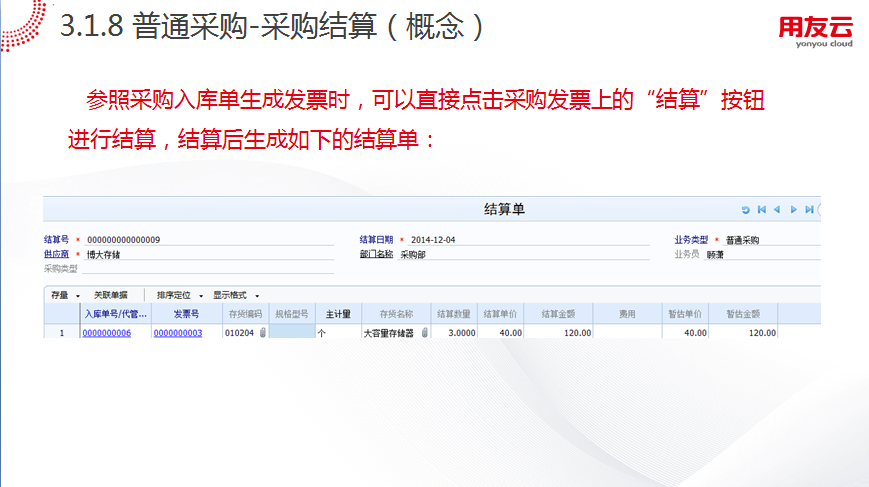The image size is (869, 487).
Task: Click the 暂估金额 column header
Action: coord(744,314)
